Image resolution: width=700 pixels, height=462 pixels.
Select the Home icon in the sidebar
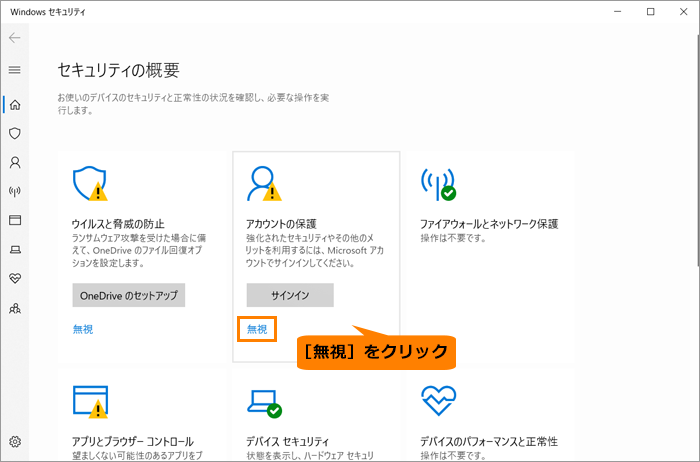click(x=15, y=105)
